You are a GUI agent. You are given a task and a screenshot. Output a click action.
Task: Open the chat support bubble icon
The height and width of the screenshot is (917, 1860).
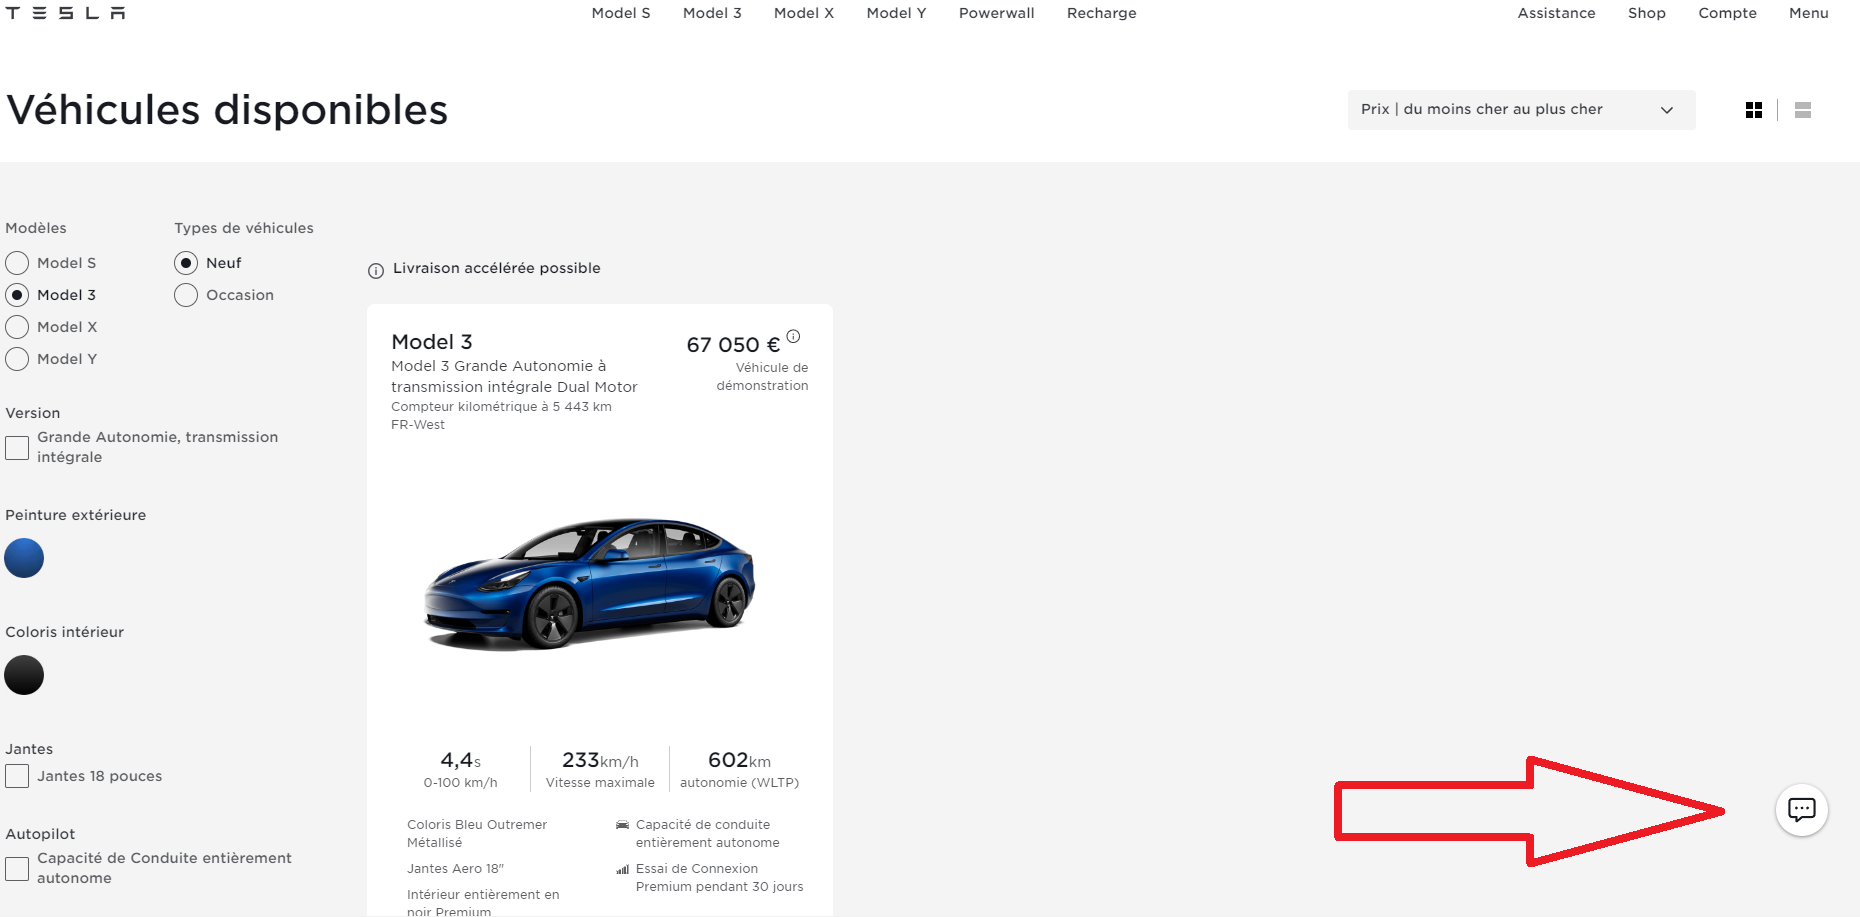(1801, 809)
